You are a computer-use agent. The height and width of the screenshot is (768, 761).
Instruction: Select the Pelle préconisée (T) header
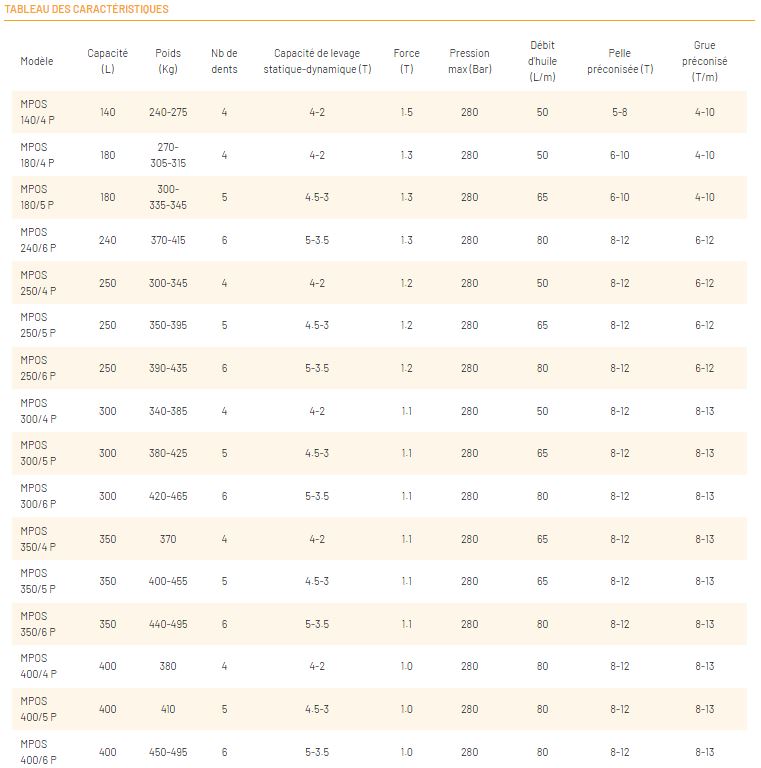coord(619,61)
